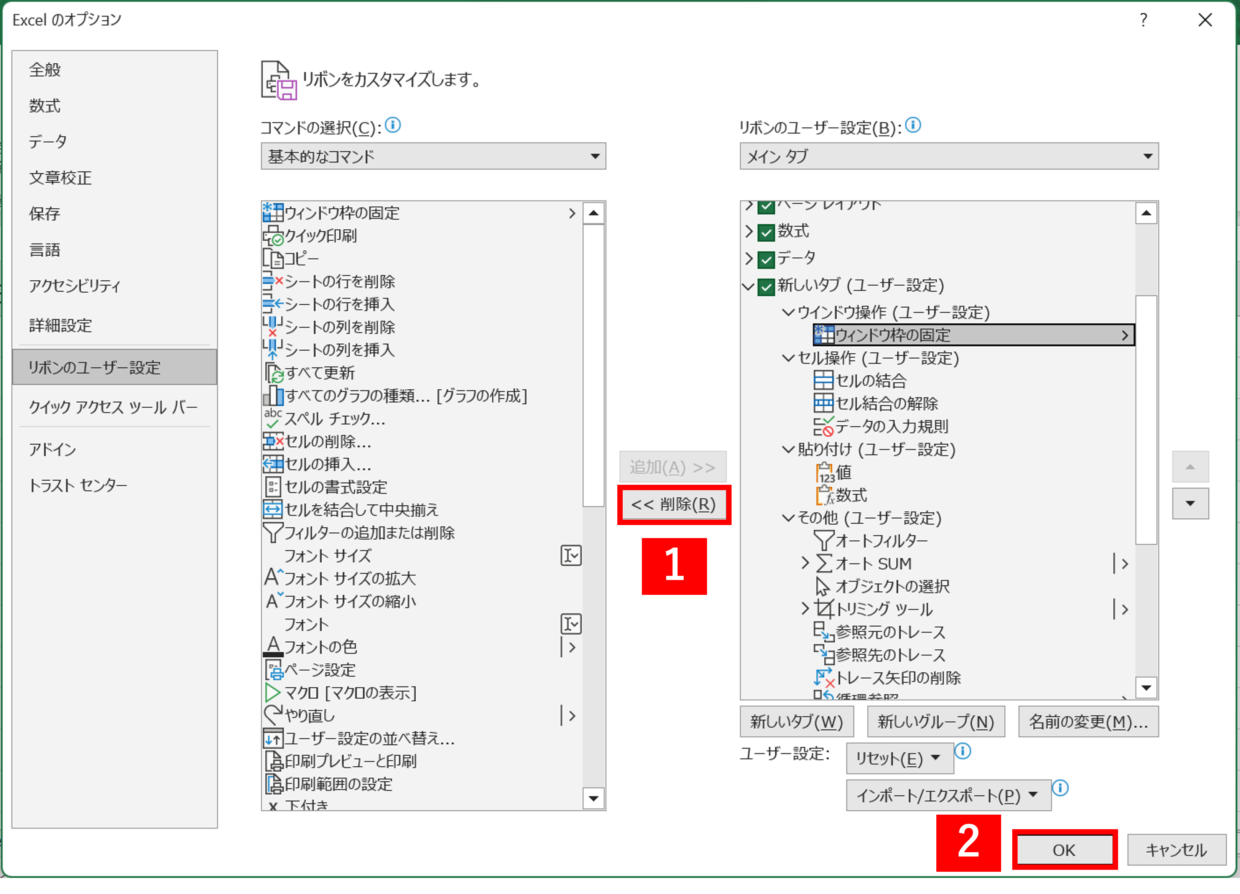Click the << 削除(R) button
The width and height of the screenshot is (1240, 894).
click(674, 504)
